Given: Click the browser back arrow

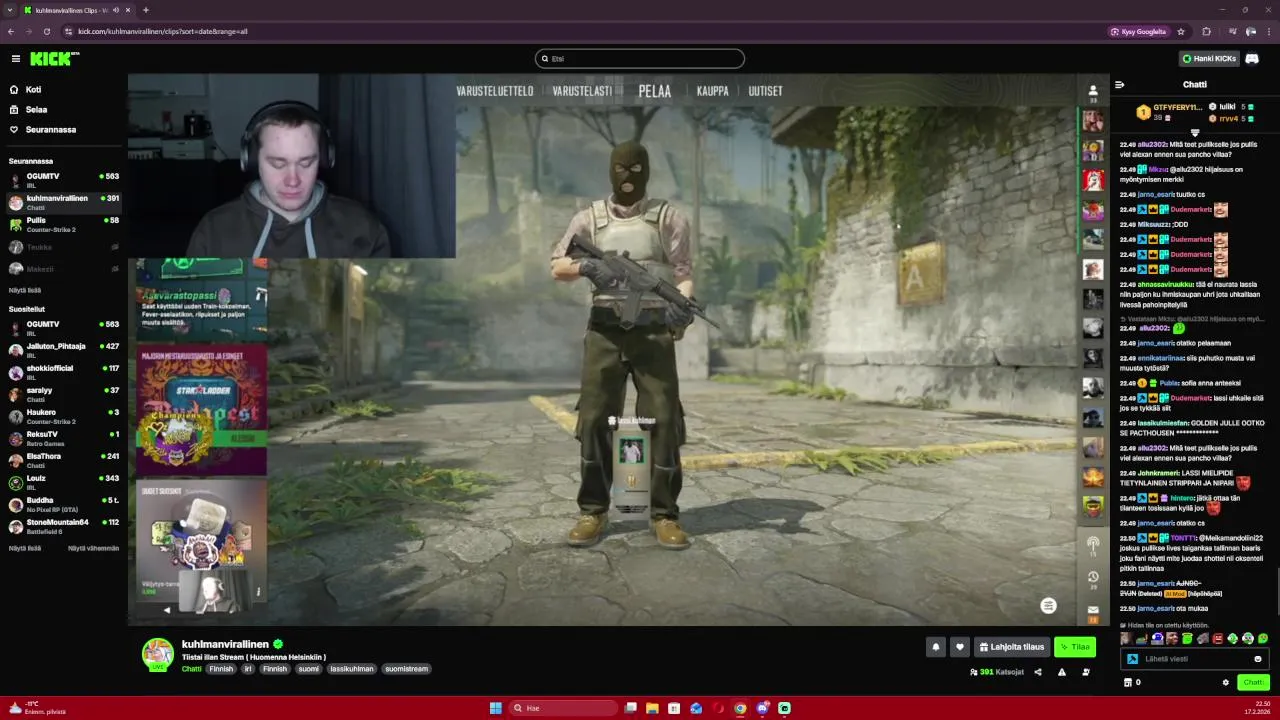Looking at the screenshot, I should click(x=12, y=32).
